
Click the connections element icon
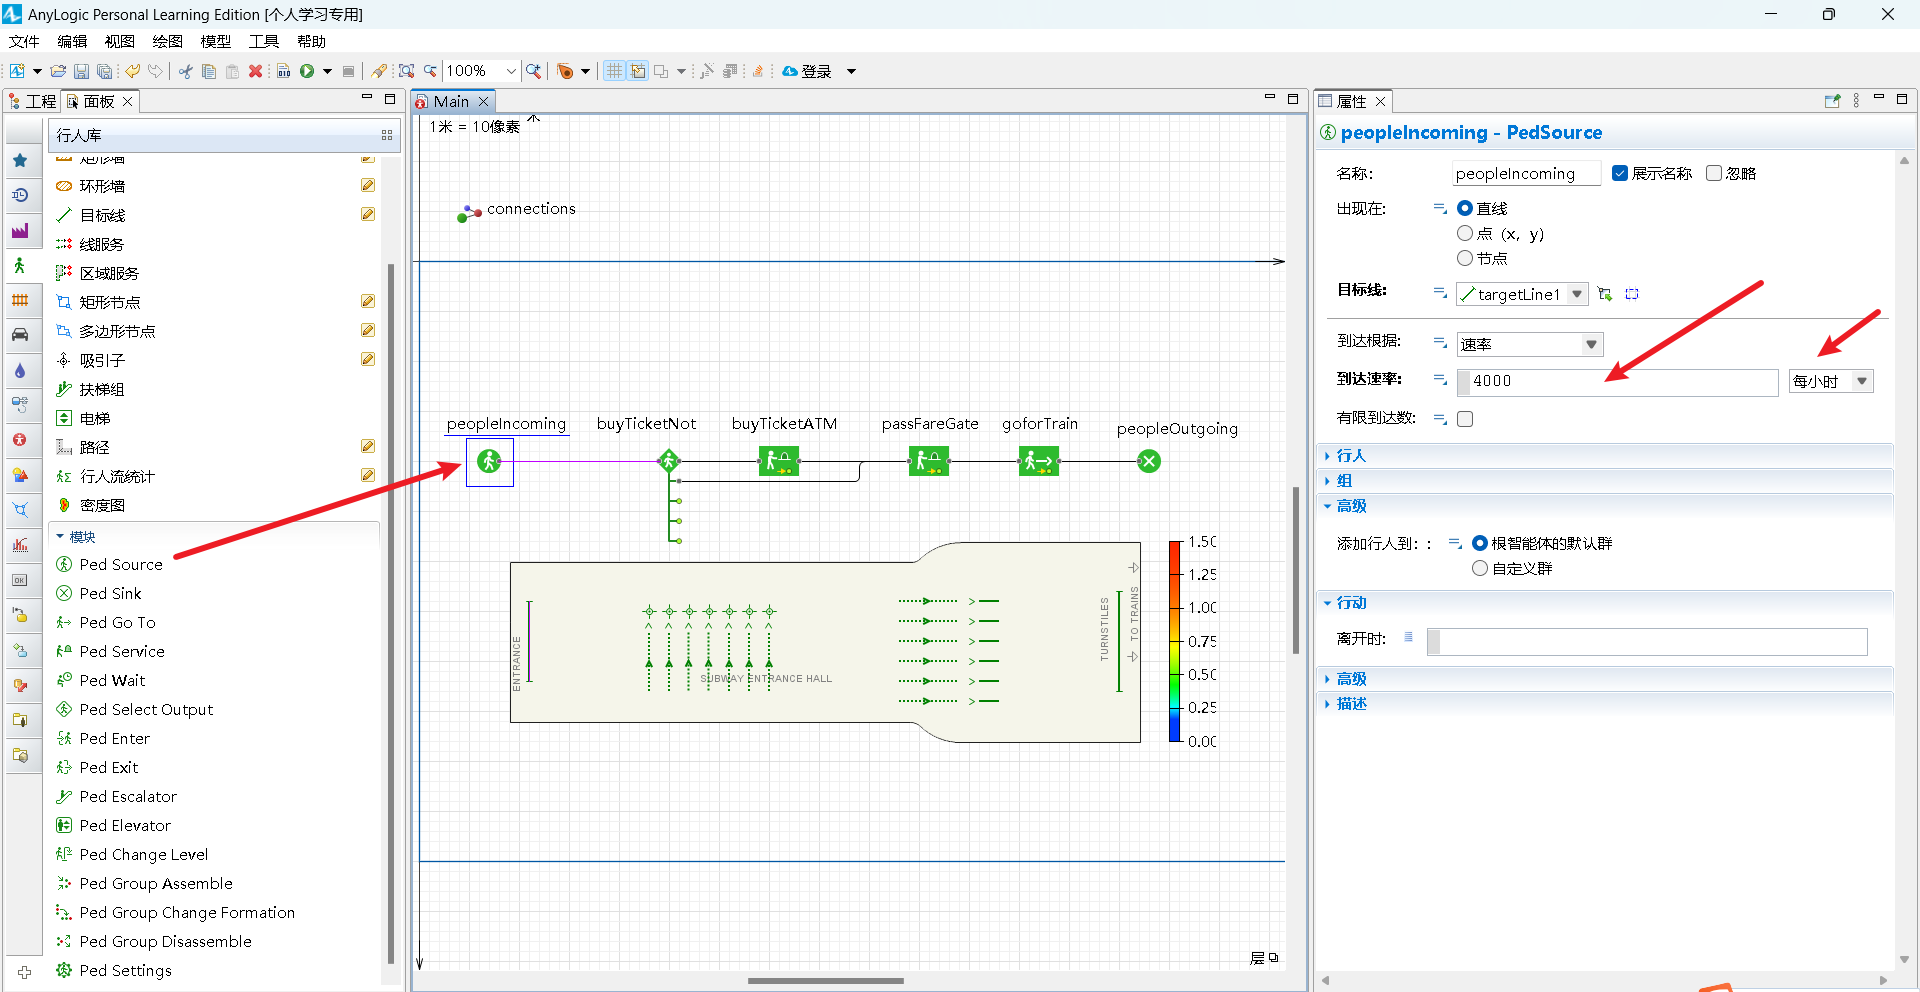(469, 213)
